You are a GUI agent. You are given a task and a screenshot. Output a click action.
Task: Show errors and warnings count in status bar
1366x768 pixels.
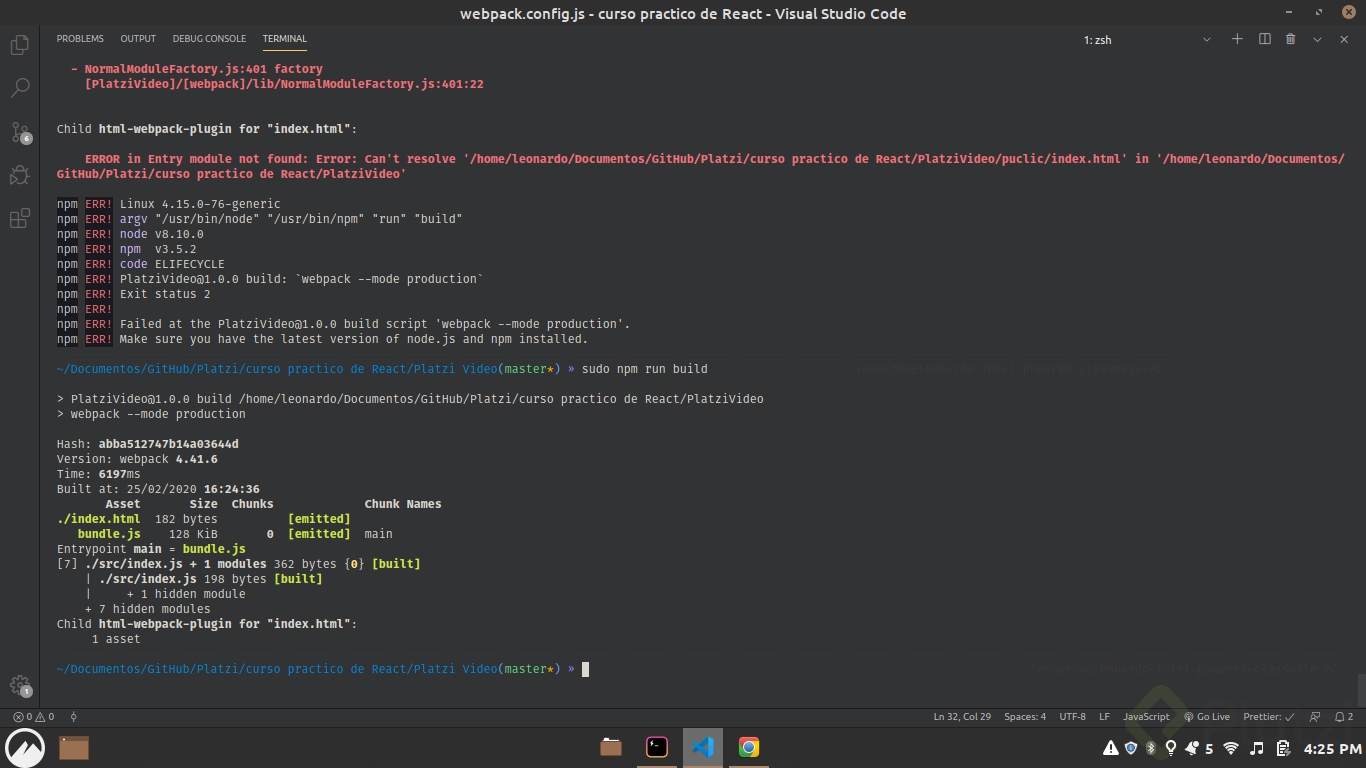pos(33,717)
